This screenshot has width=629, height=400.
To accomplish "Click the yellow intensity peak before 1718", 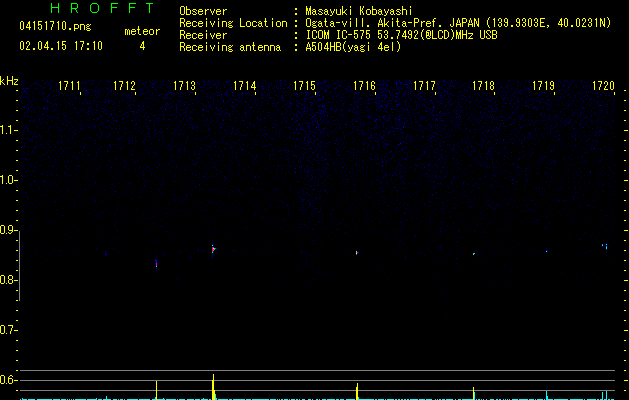I will (x=474, y=393).
